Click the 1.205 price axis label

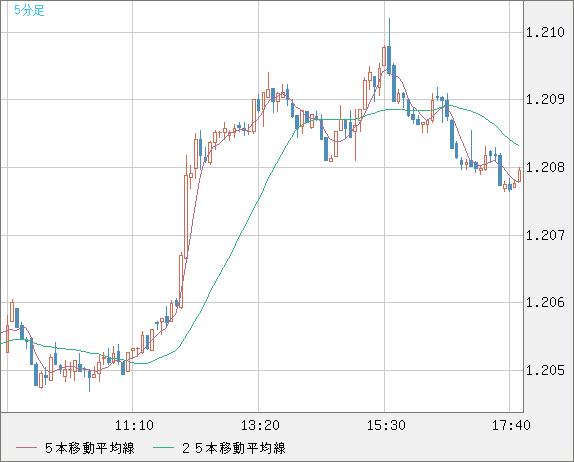pos(545,370)
